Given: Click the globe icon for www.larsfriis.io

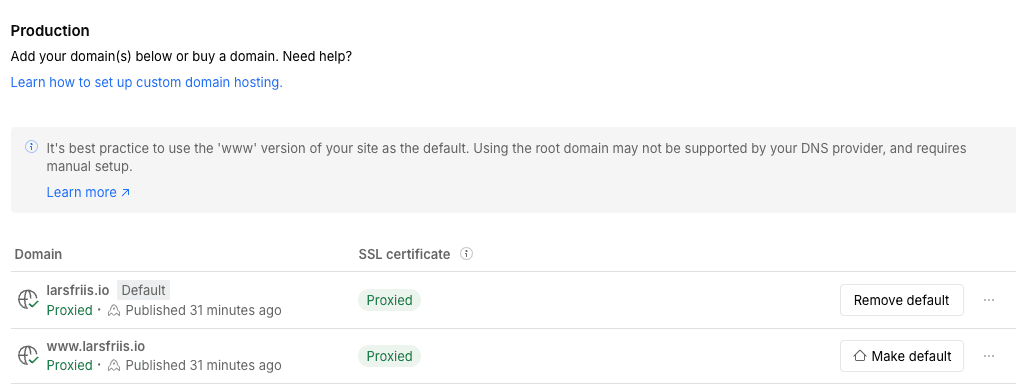Looking at the screenshot, I should coord(28,355).
